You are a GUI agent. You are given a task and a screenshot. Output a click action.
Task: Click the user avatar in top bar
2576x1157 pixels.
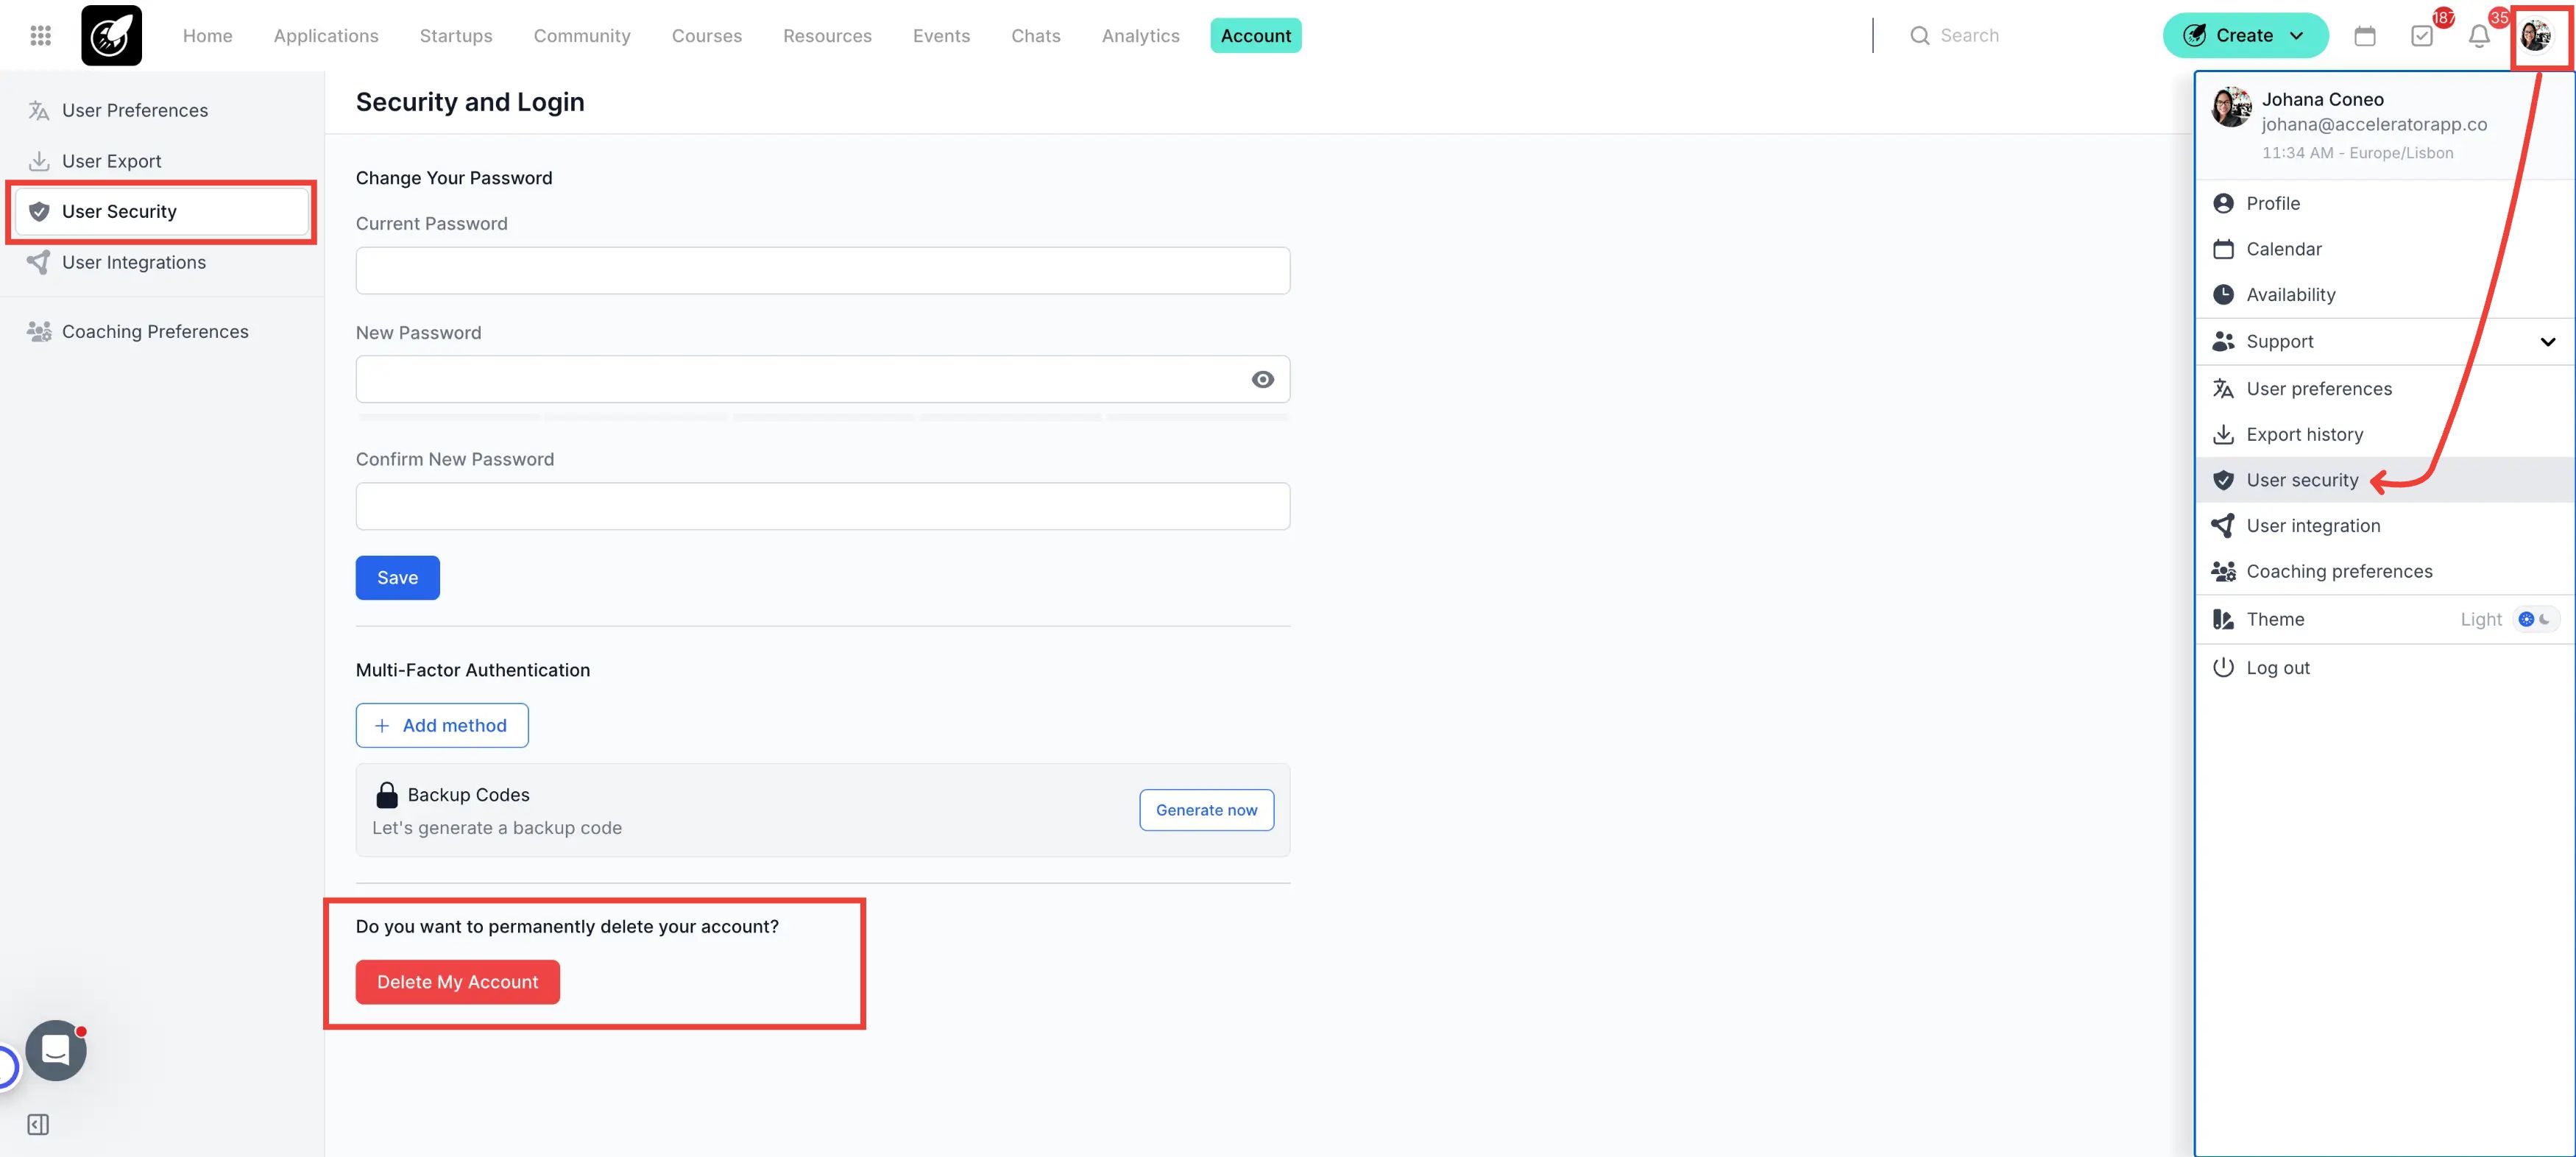2535,36
